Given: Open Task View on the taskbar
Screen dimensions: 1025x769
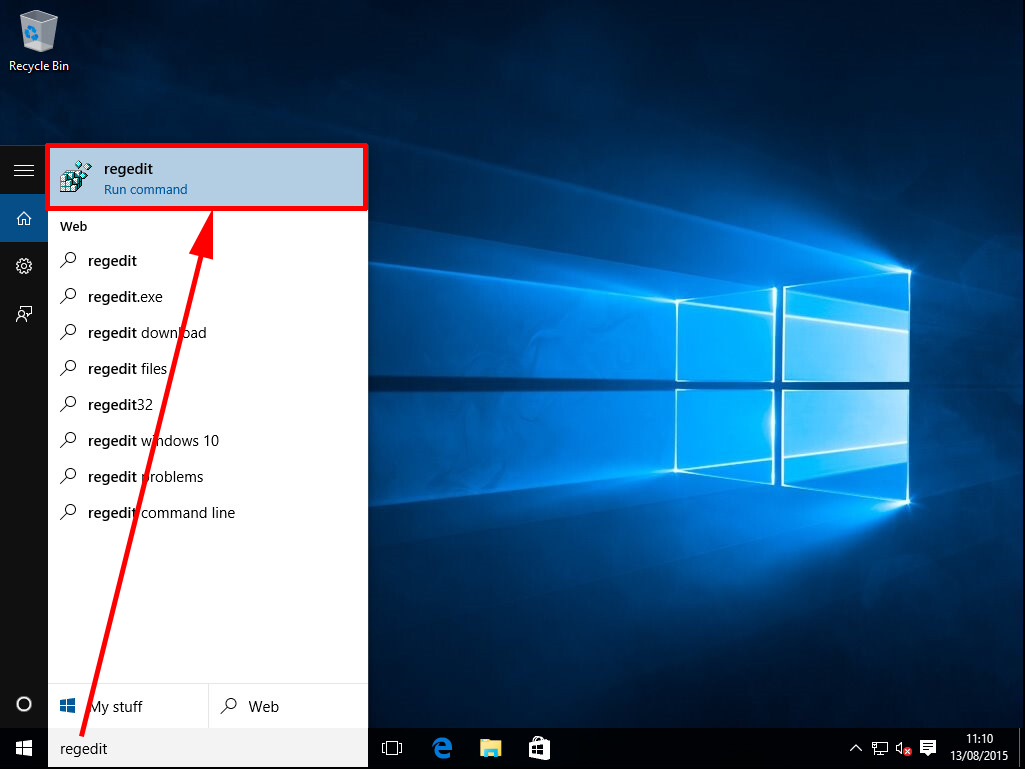Looking at the screenshot, I should tap(392, 749).
